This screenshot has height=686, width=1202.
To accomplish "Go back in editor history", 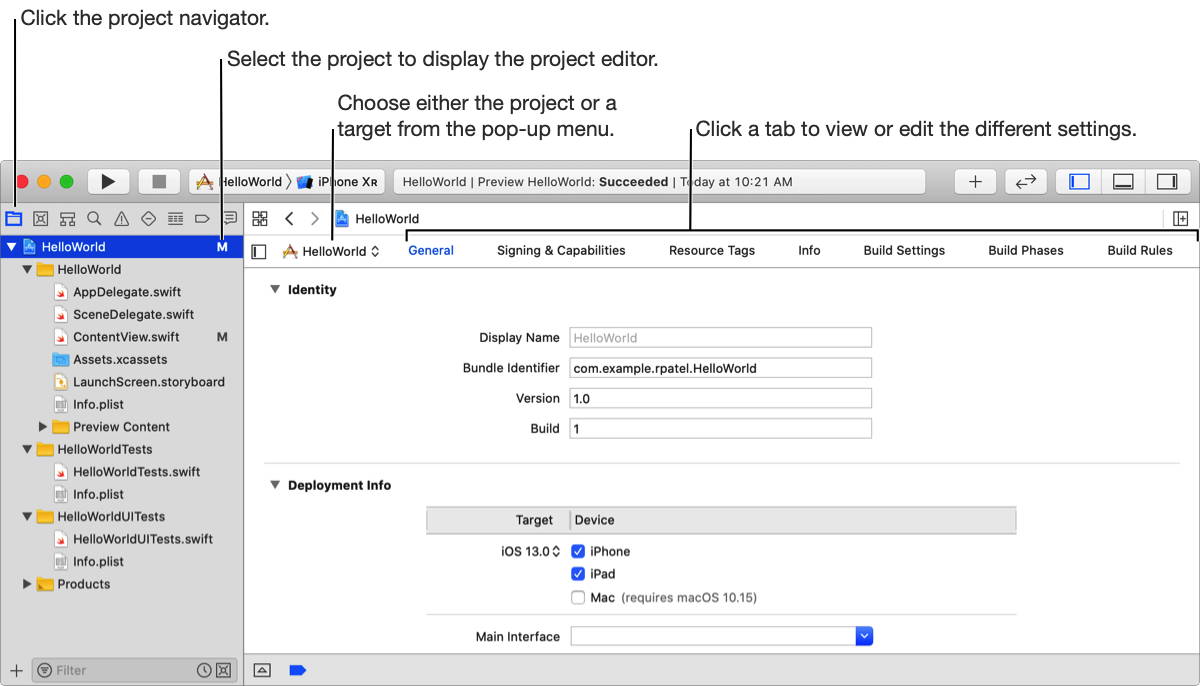I will coord(289,218).
